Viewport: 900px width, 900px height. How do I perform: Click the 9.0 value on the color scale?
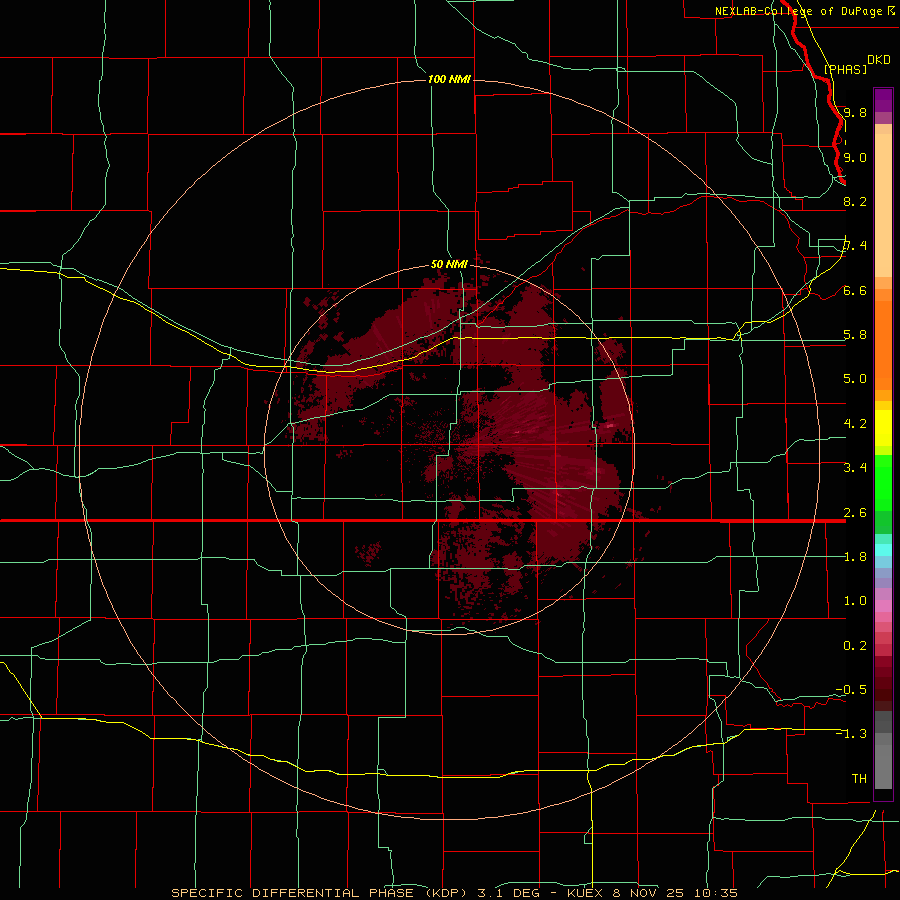pos(855,157)
